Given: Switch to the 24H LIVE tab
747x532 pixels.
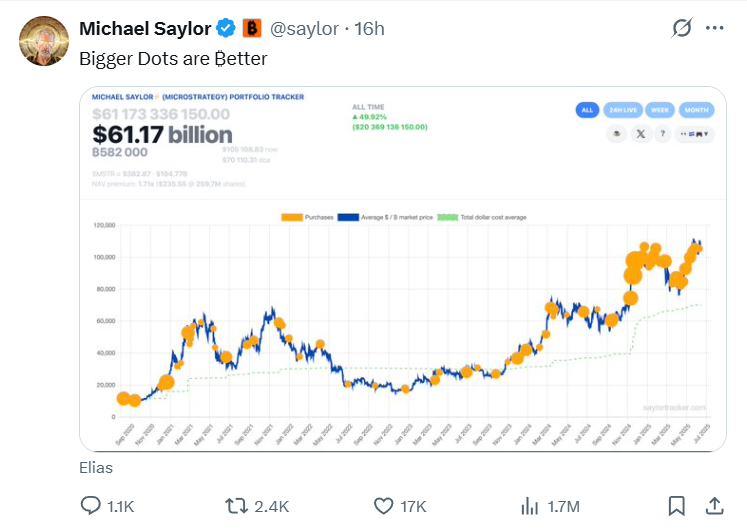Looking at the screenshot, I should 621,111.
